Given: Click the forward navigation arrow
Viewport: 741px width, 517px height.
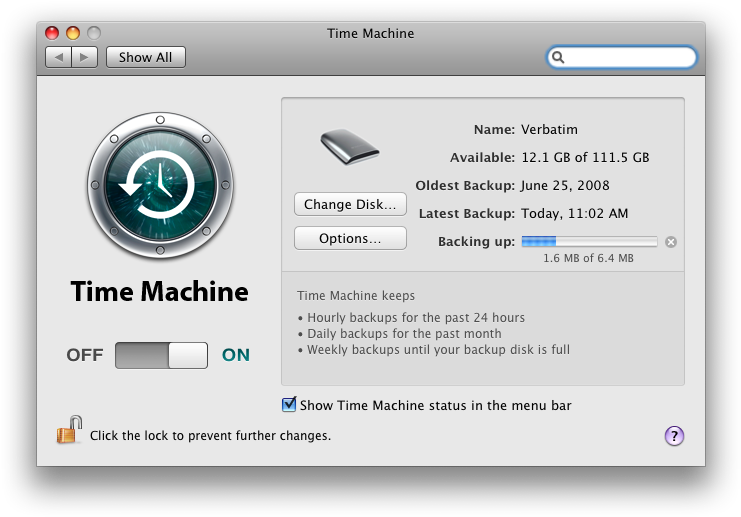Looking at the screenshot, I should 85,57.
